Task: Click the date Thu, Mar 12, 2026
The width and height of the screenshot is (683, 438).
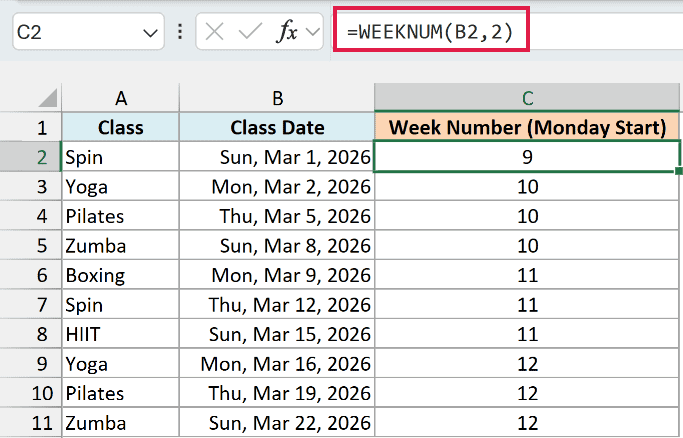Action: (x=277, y=304)
